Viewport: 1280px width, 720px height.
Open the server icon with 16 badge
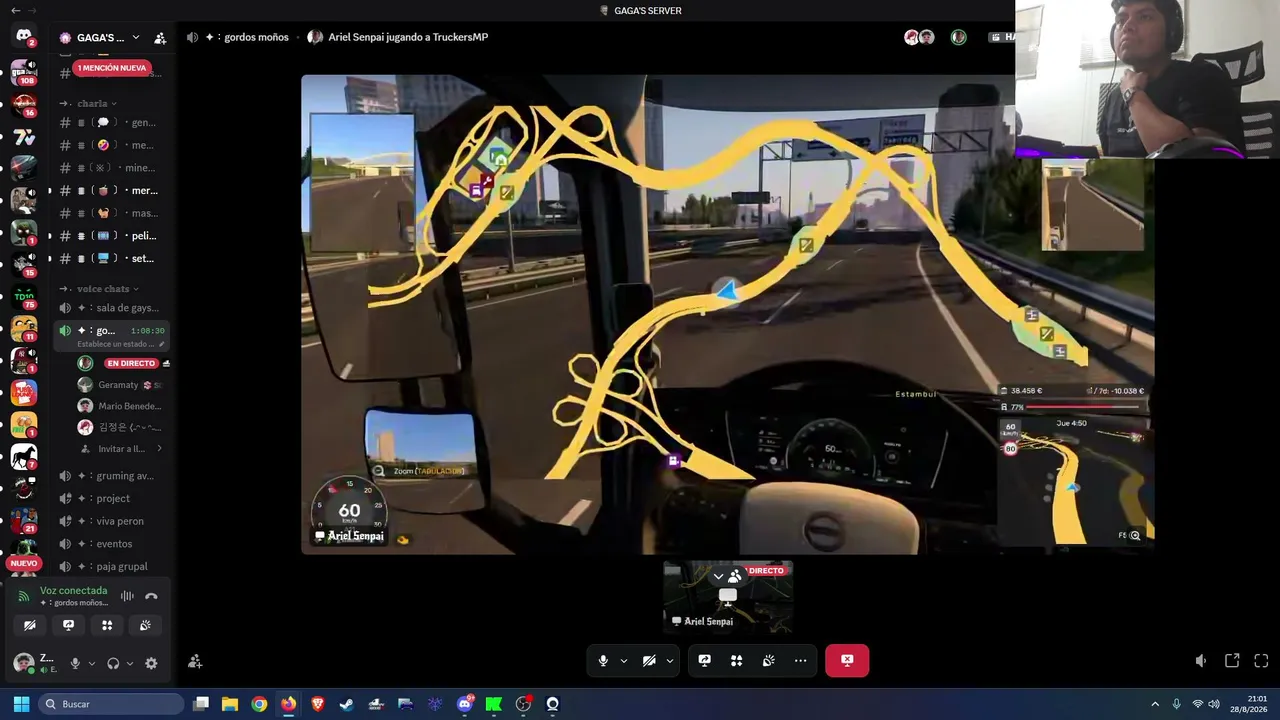24,104
